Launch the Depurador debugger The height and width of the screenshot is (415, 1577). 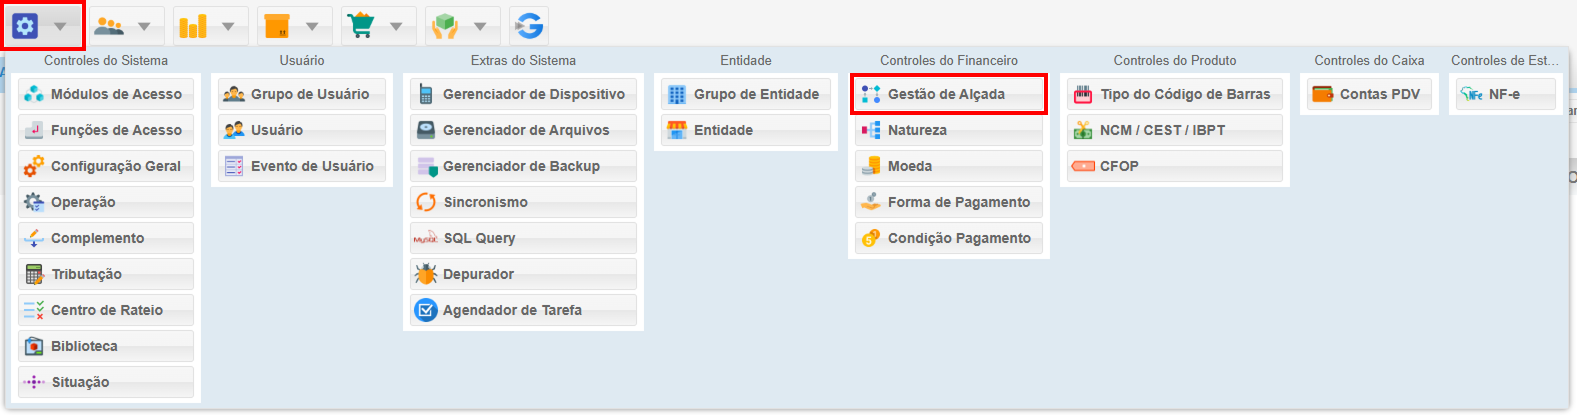click(x=523, y=274)
